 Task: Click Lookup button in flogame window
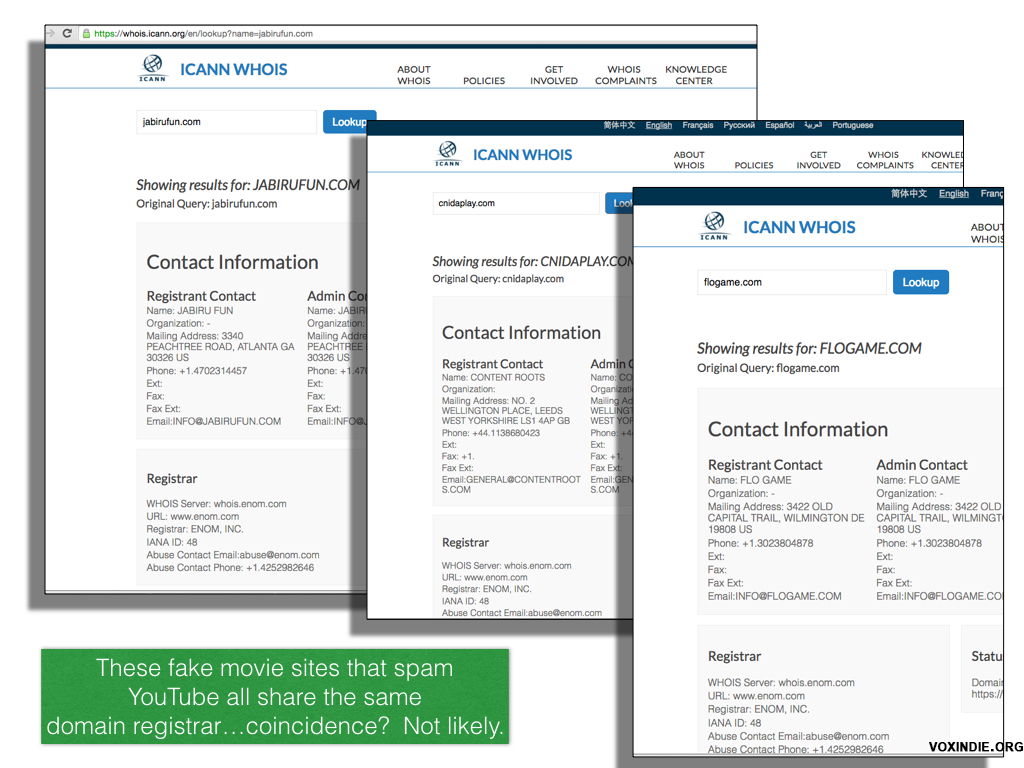coord(921,282)
